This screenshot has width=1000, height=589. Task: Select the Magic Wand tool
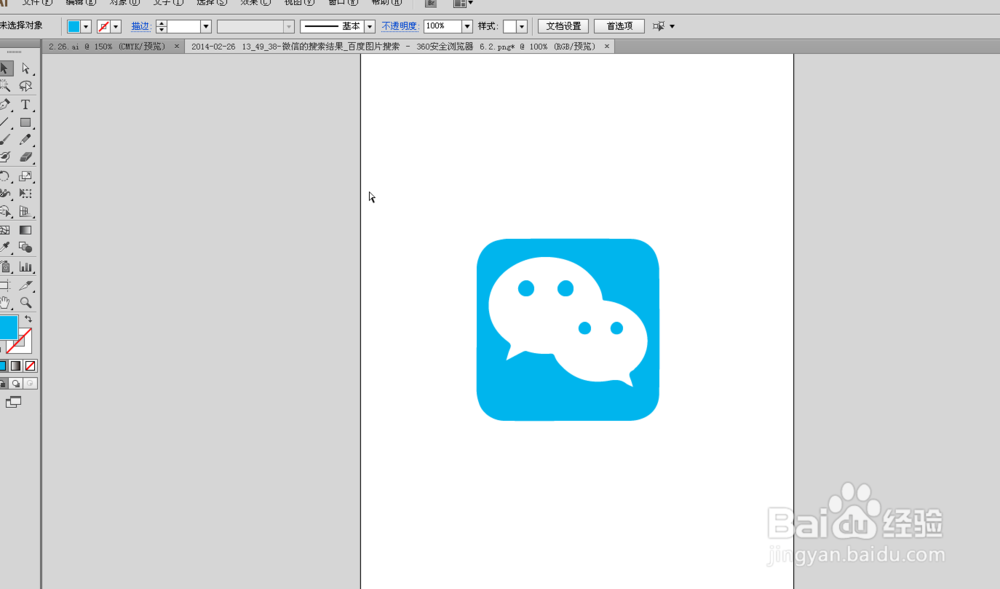point(6,85)
